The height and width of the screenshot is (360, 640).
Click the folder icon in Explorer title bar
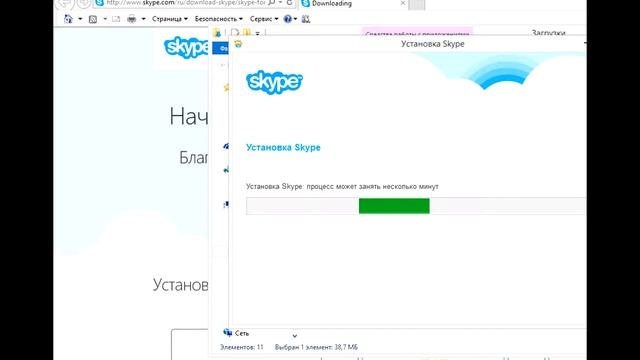217,33
